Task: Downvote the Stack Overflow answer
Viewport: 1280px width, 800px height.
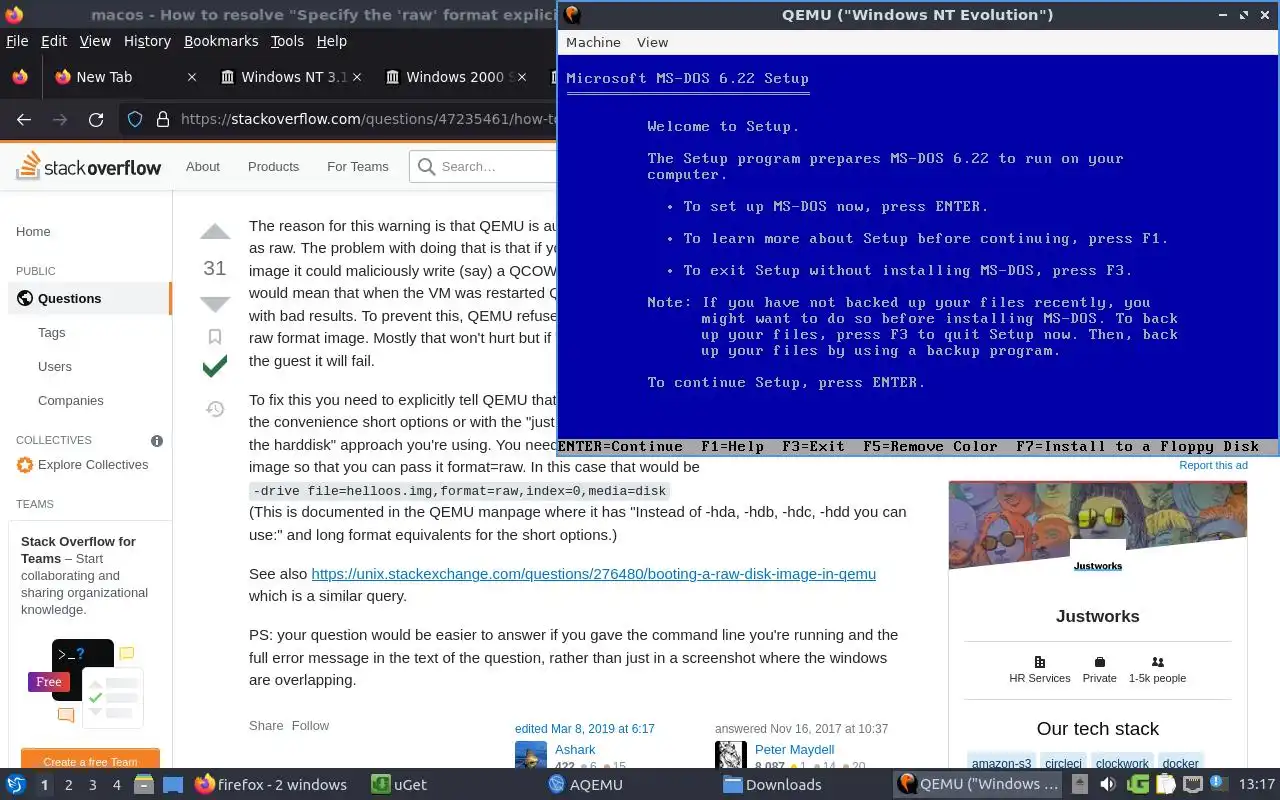Action: click(215, 304)
